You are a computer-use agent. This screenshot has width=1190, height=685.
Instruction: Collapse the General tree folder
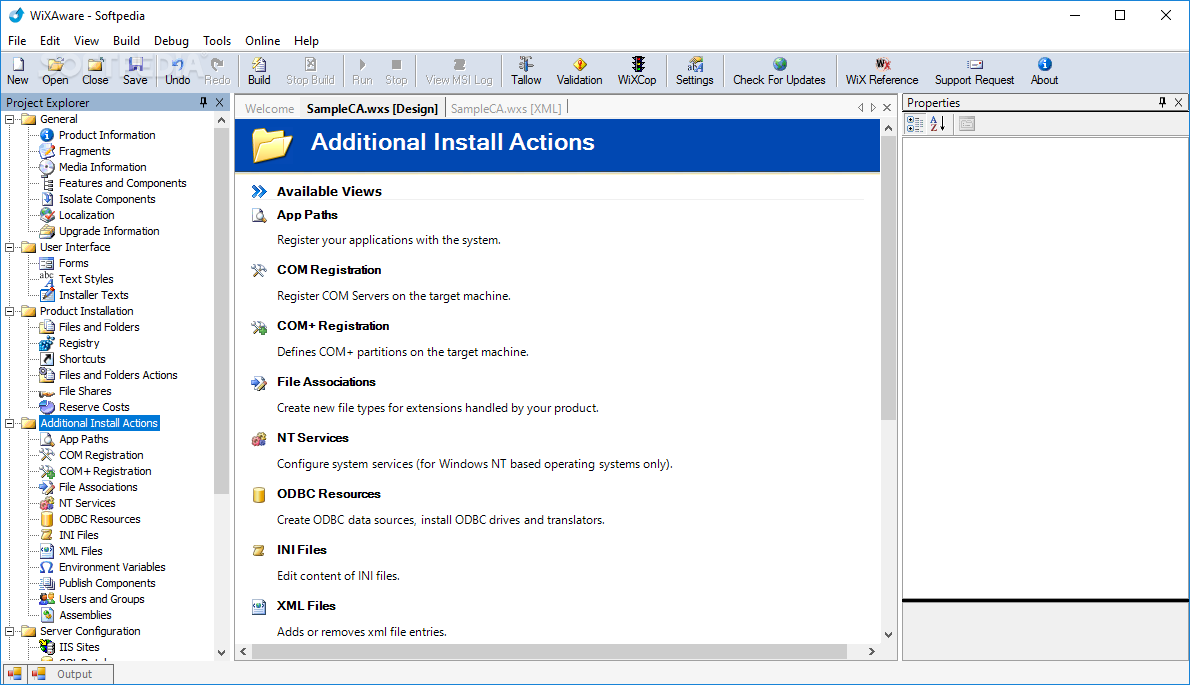(x=10, y=119)
